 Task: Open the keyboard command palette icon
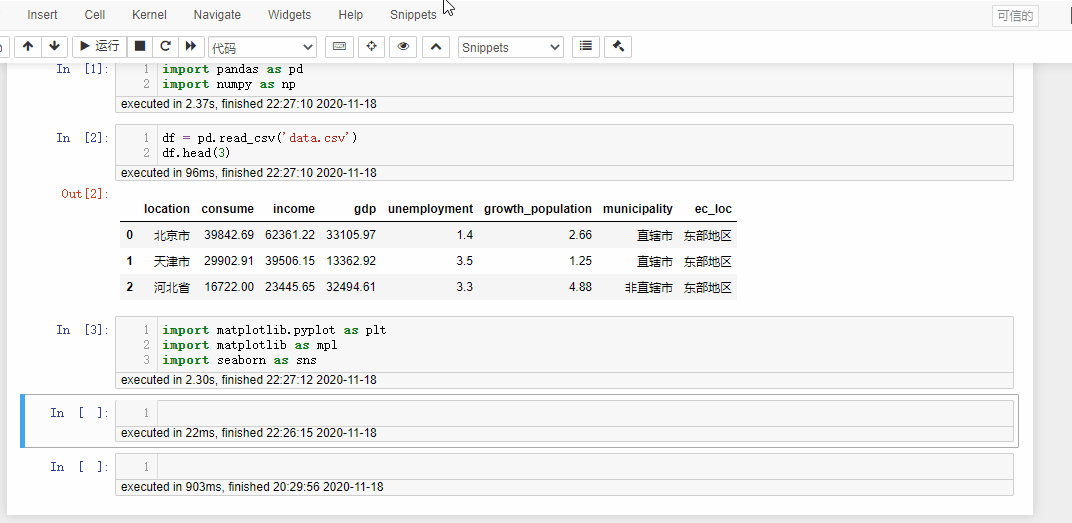tap(339, 47)
